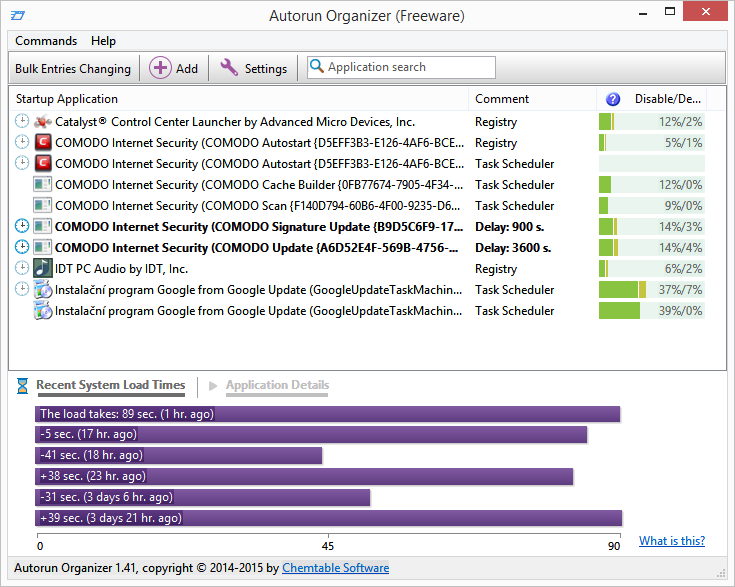
Task: Open Settings from the toolbar
Action: point(253,68)
